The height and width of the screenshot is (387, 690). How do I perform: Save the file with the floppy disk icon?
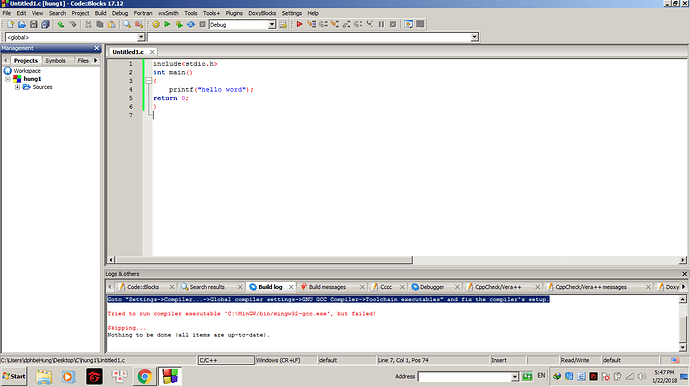33,25
